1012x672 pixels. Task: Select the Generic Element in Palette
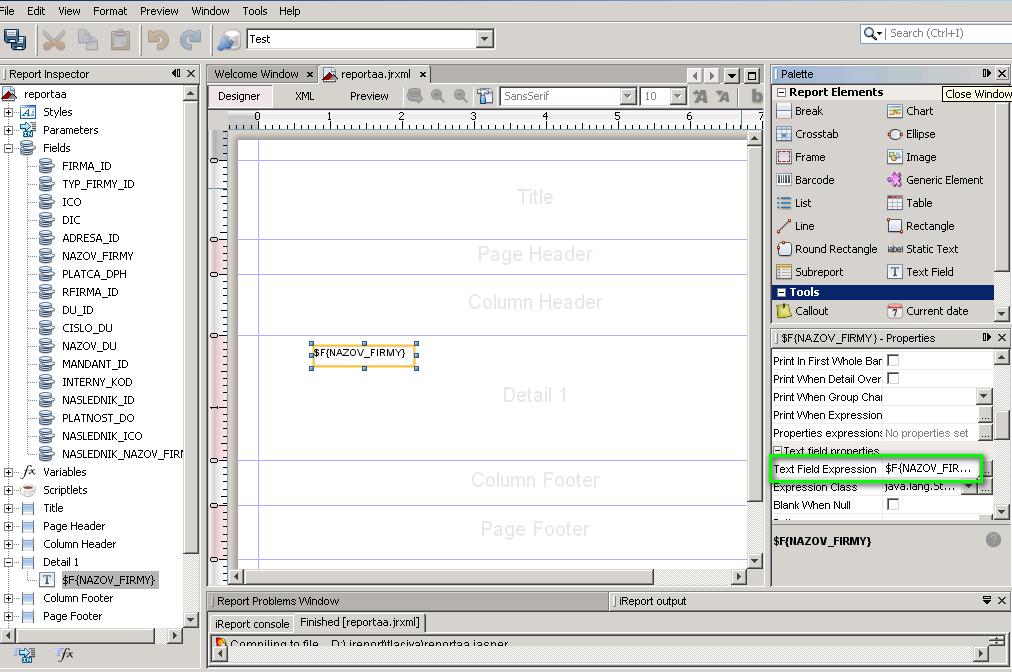point(935,180)
